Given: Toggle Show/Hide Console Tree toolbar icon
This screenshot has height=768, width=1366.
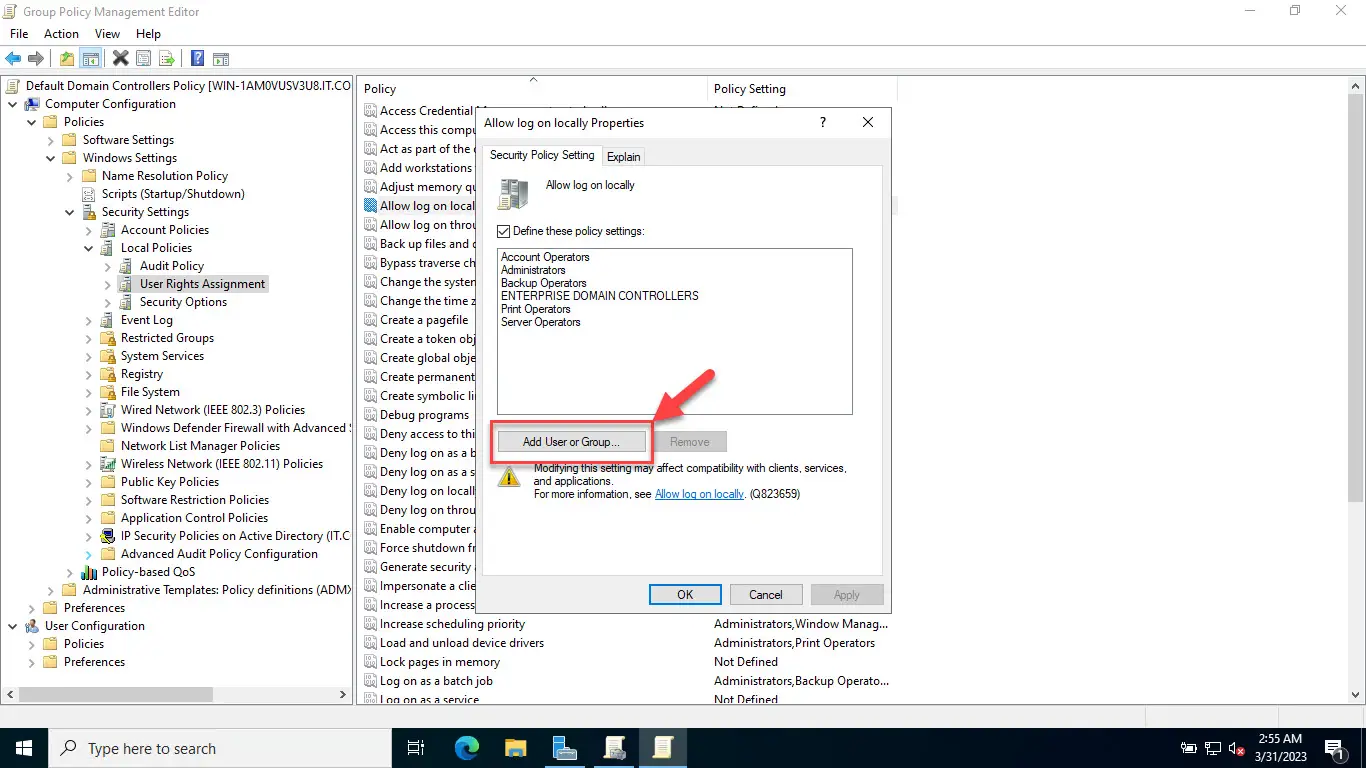Looking at the screenshot, I should point(90,59).
